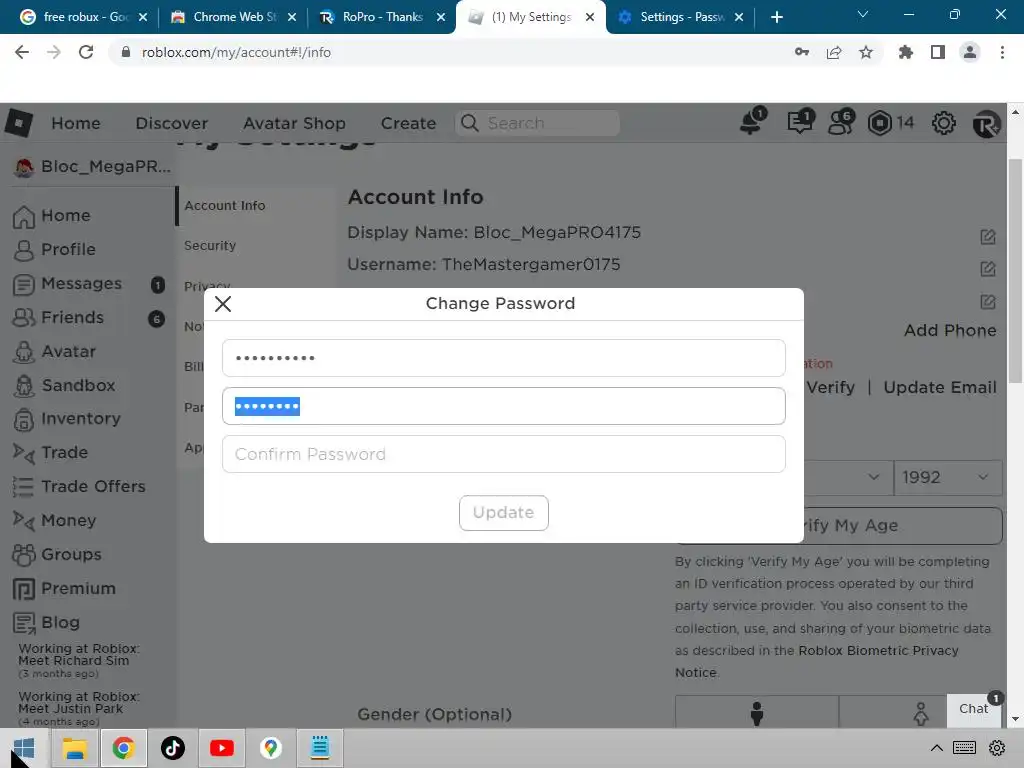The width and height of the screenshot is (1024, 768).
Task: Open Money in the left sidebar
Action: (54, 520)
